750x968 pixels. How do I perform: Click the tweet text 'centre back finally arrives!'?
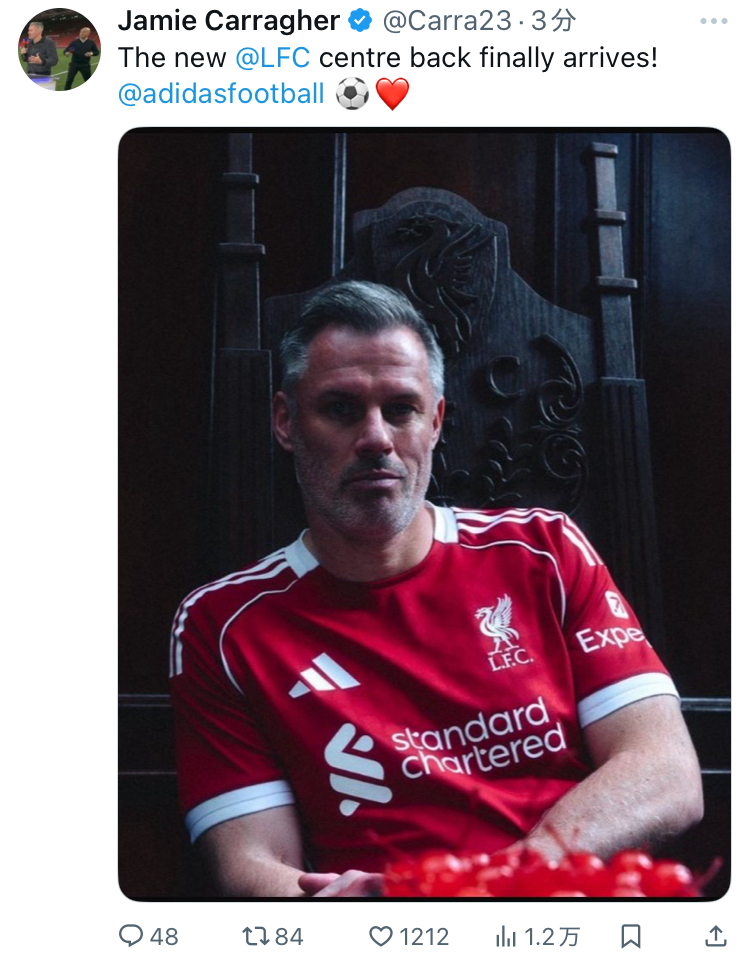coord(488,58)
